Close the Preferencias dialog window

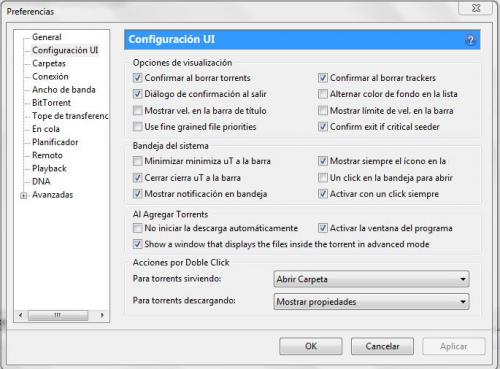(476, 8)
